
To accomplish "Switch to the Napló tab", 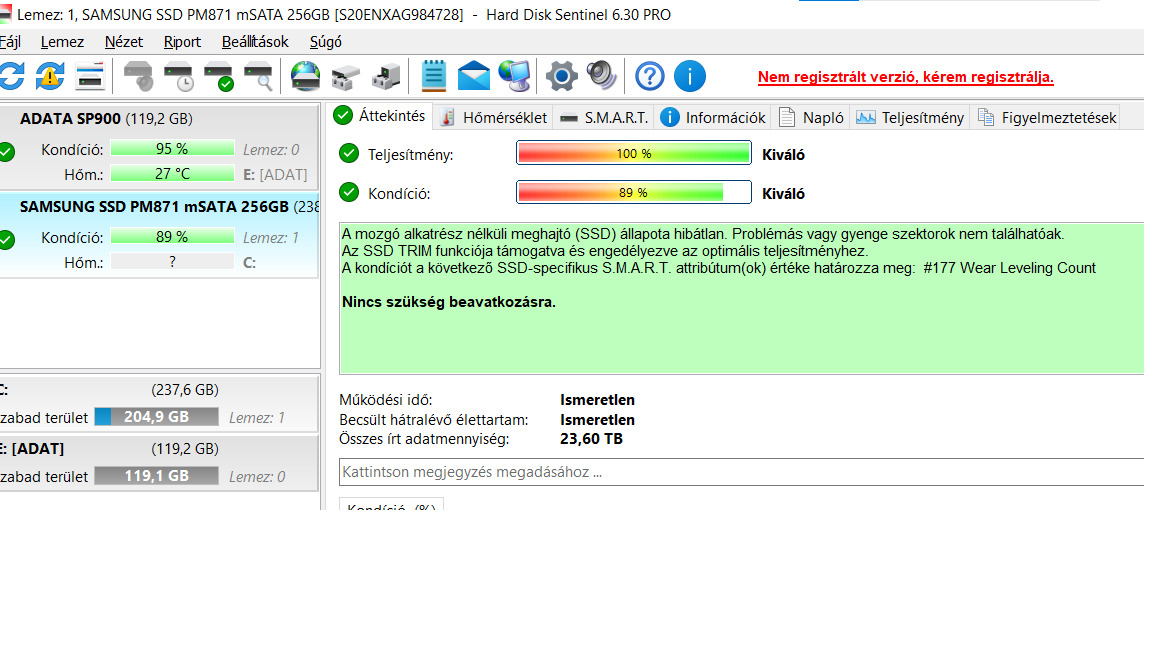I will pos(811,118).
